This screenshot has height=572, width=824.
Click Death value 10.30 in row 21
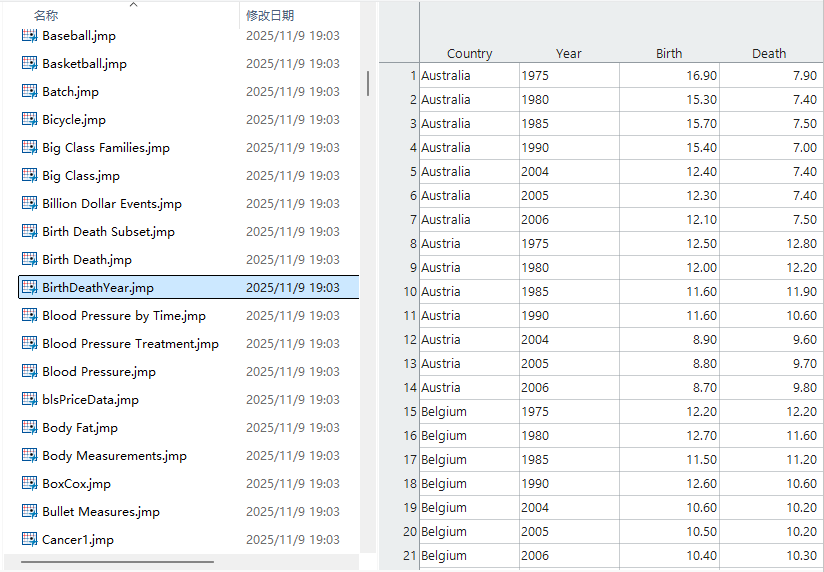click(769, 556)
